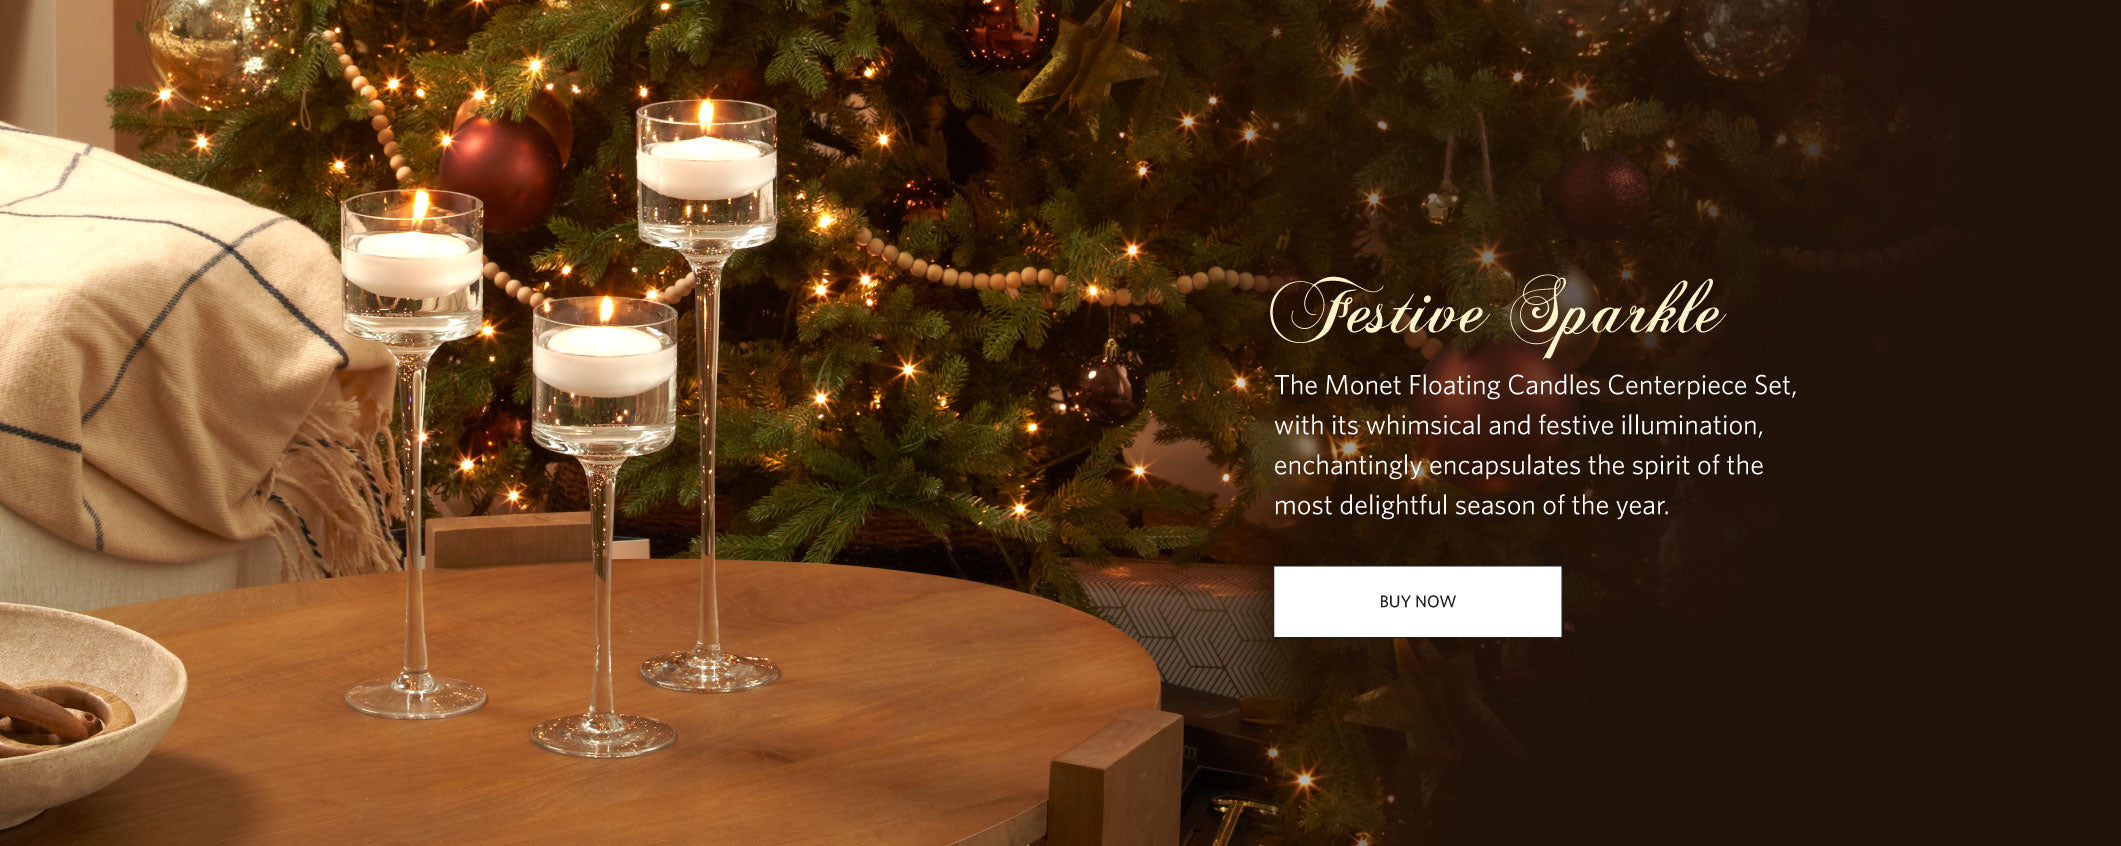Click the gold star ornament on tree
2121x846 pixels.
(1085, 57)
